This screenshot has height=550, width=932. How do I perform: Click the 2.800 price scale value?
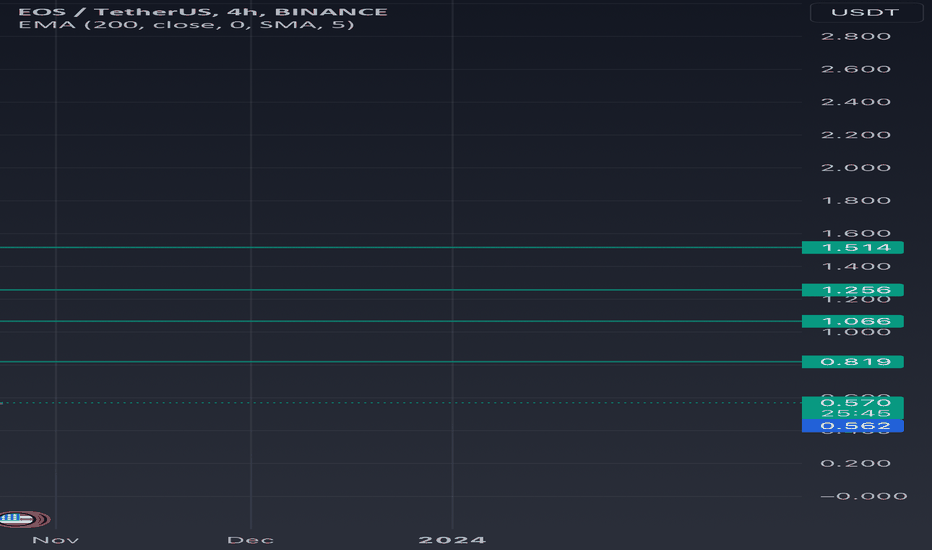coord(855,36)
